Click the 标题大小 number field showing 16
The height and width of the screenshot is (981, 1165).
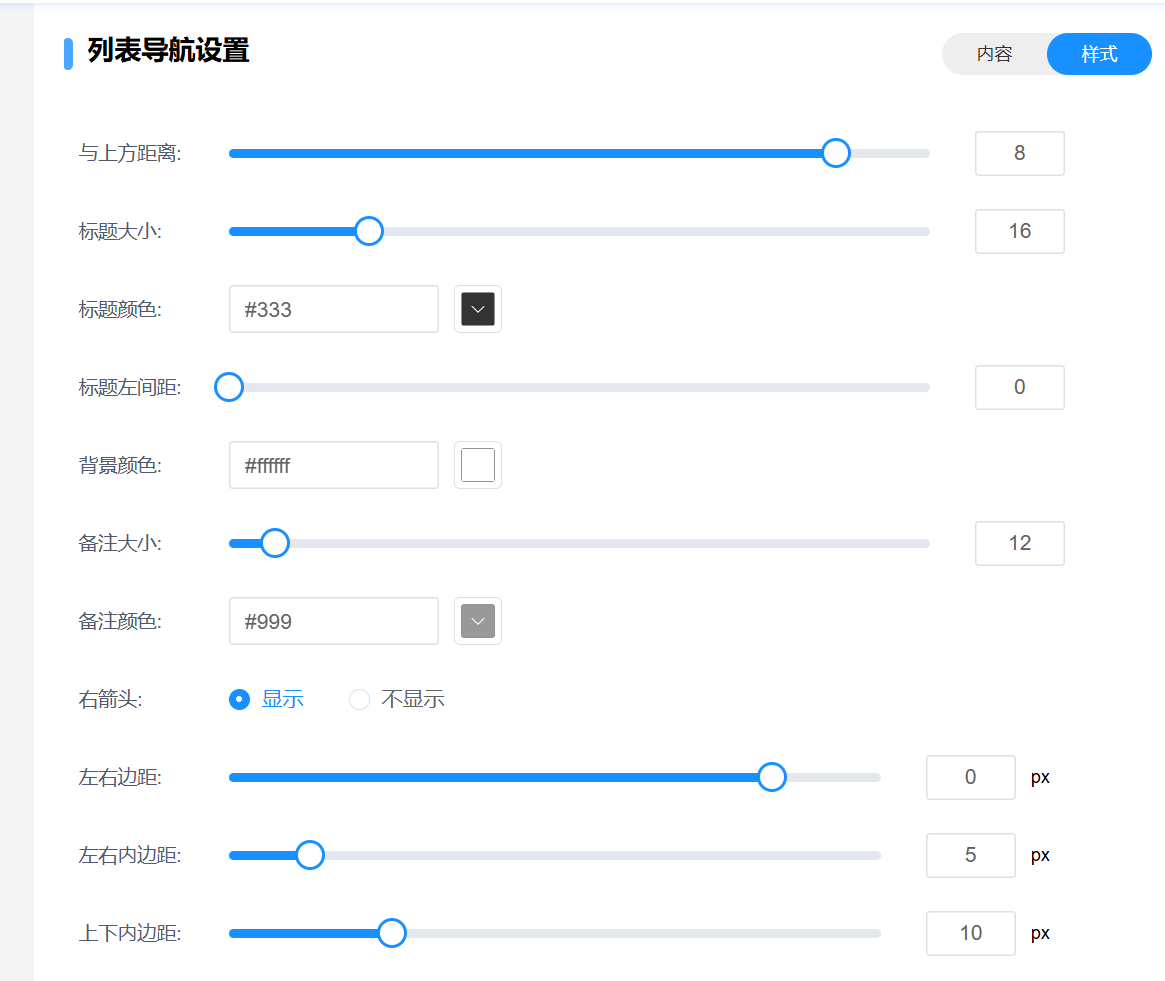(x=1019, y=231)
